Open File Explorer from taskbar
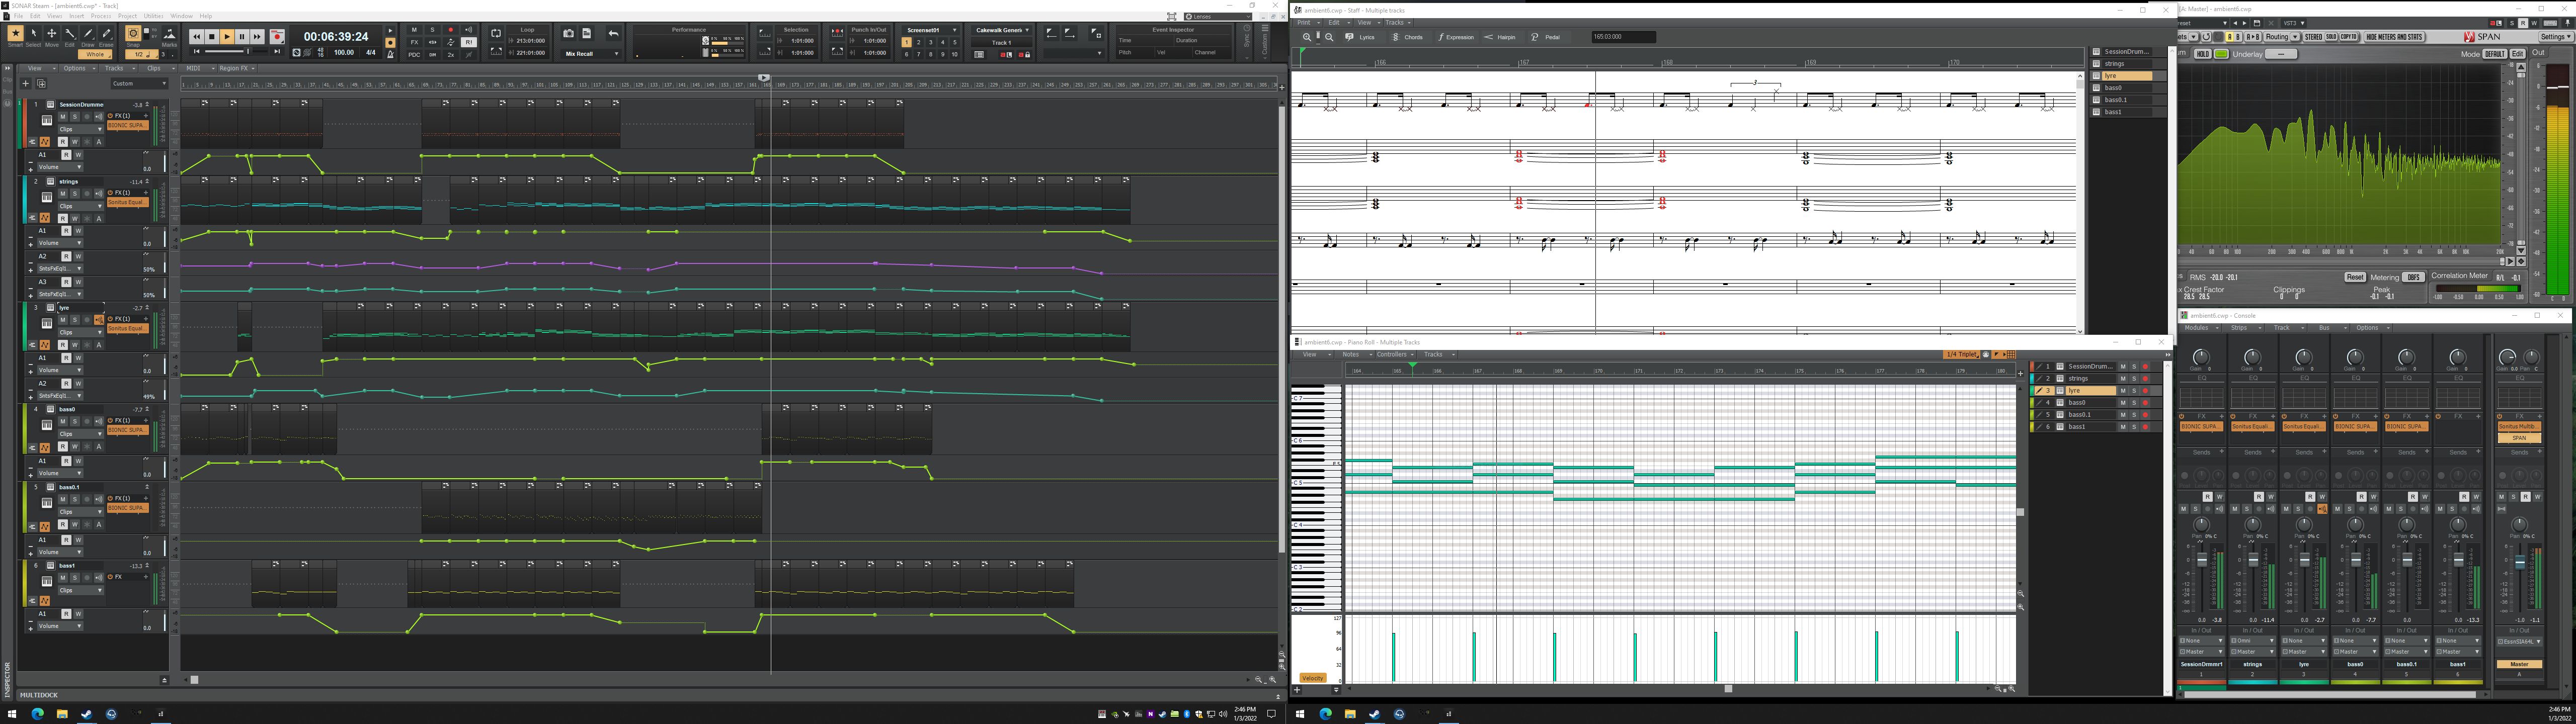 [x=62, y=714]
